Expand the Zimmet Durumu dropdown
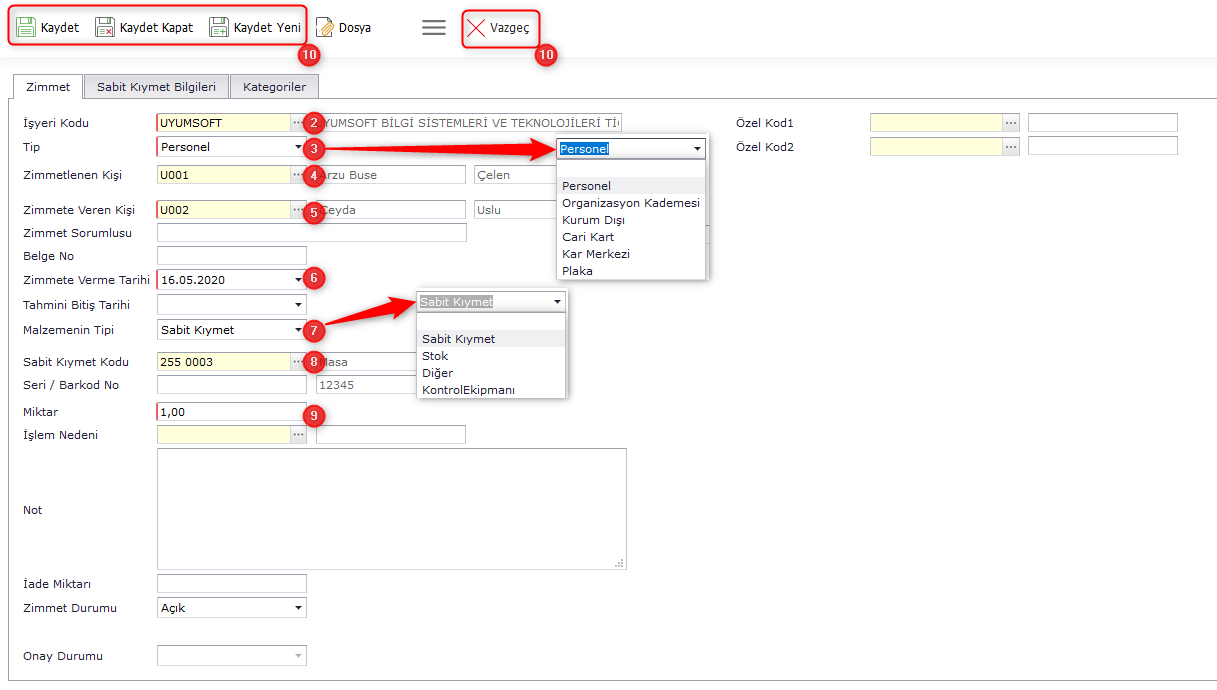Viewport: 1217px width, 690px height. (298, 608)
